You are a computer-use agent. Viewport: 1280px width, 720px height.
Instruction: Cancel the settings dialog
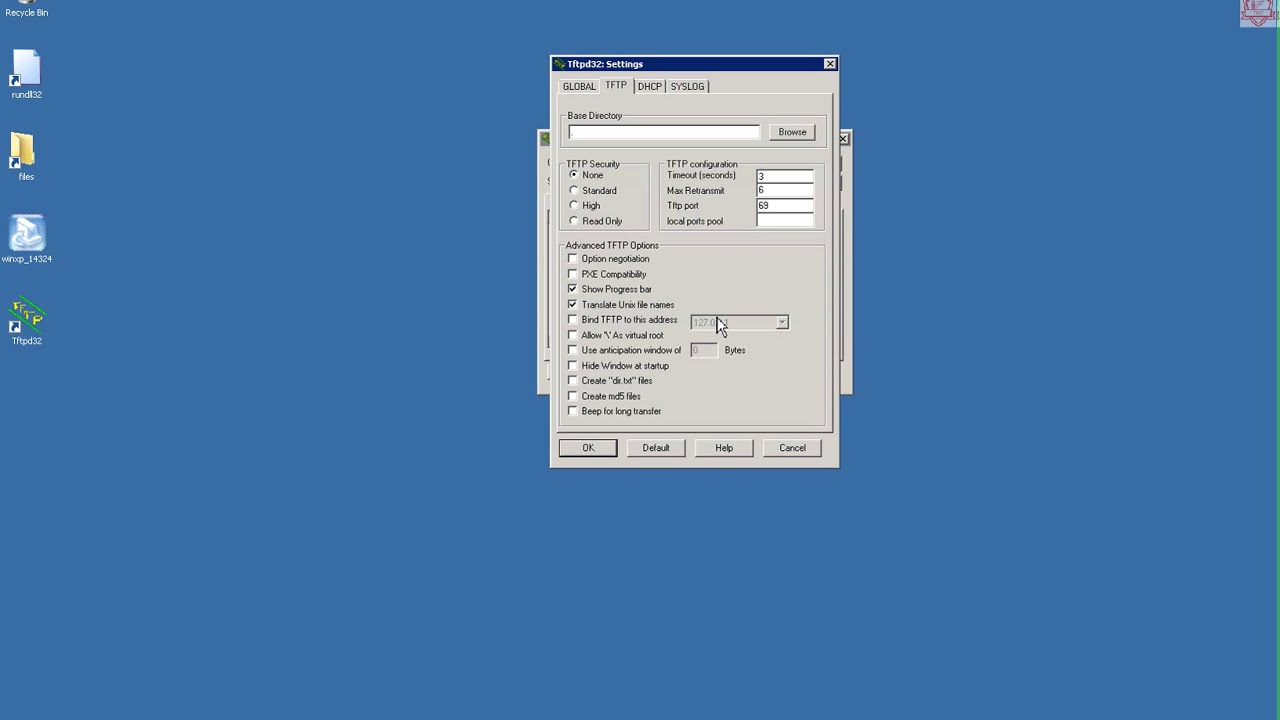[x=792, y=448]
